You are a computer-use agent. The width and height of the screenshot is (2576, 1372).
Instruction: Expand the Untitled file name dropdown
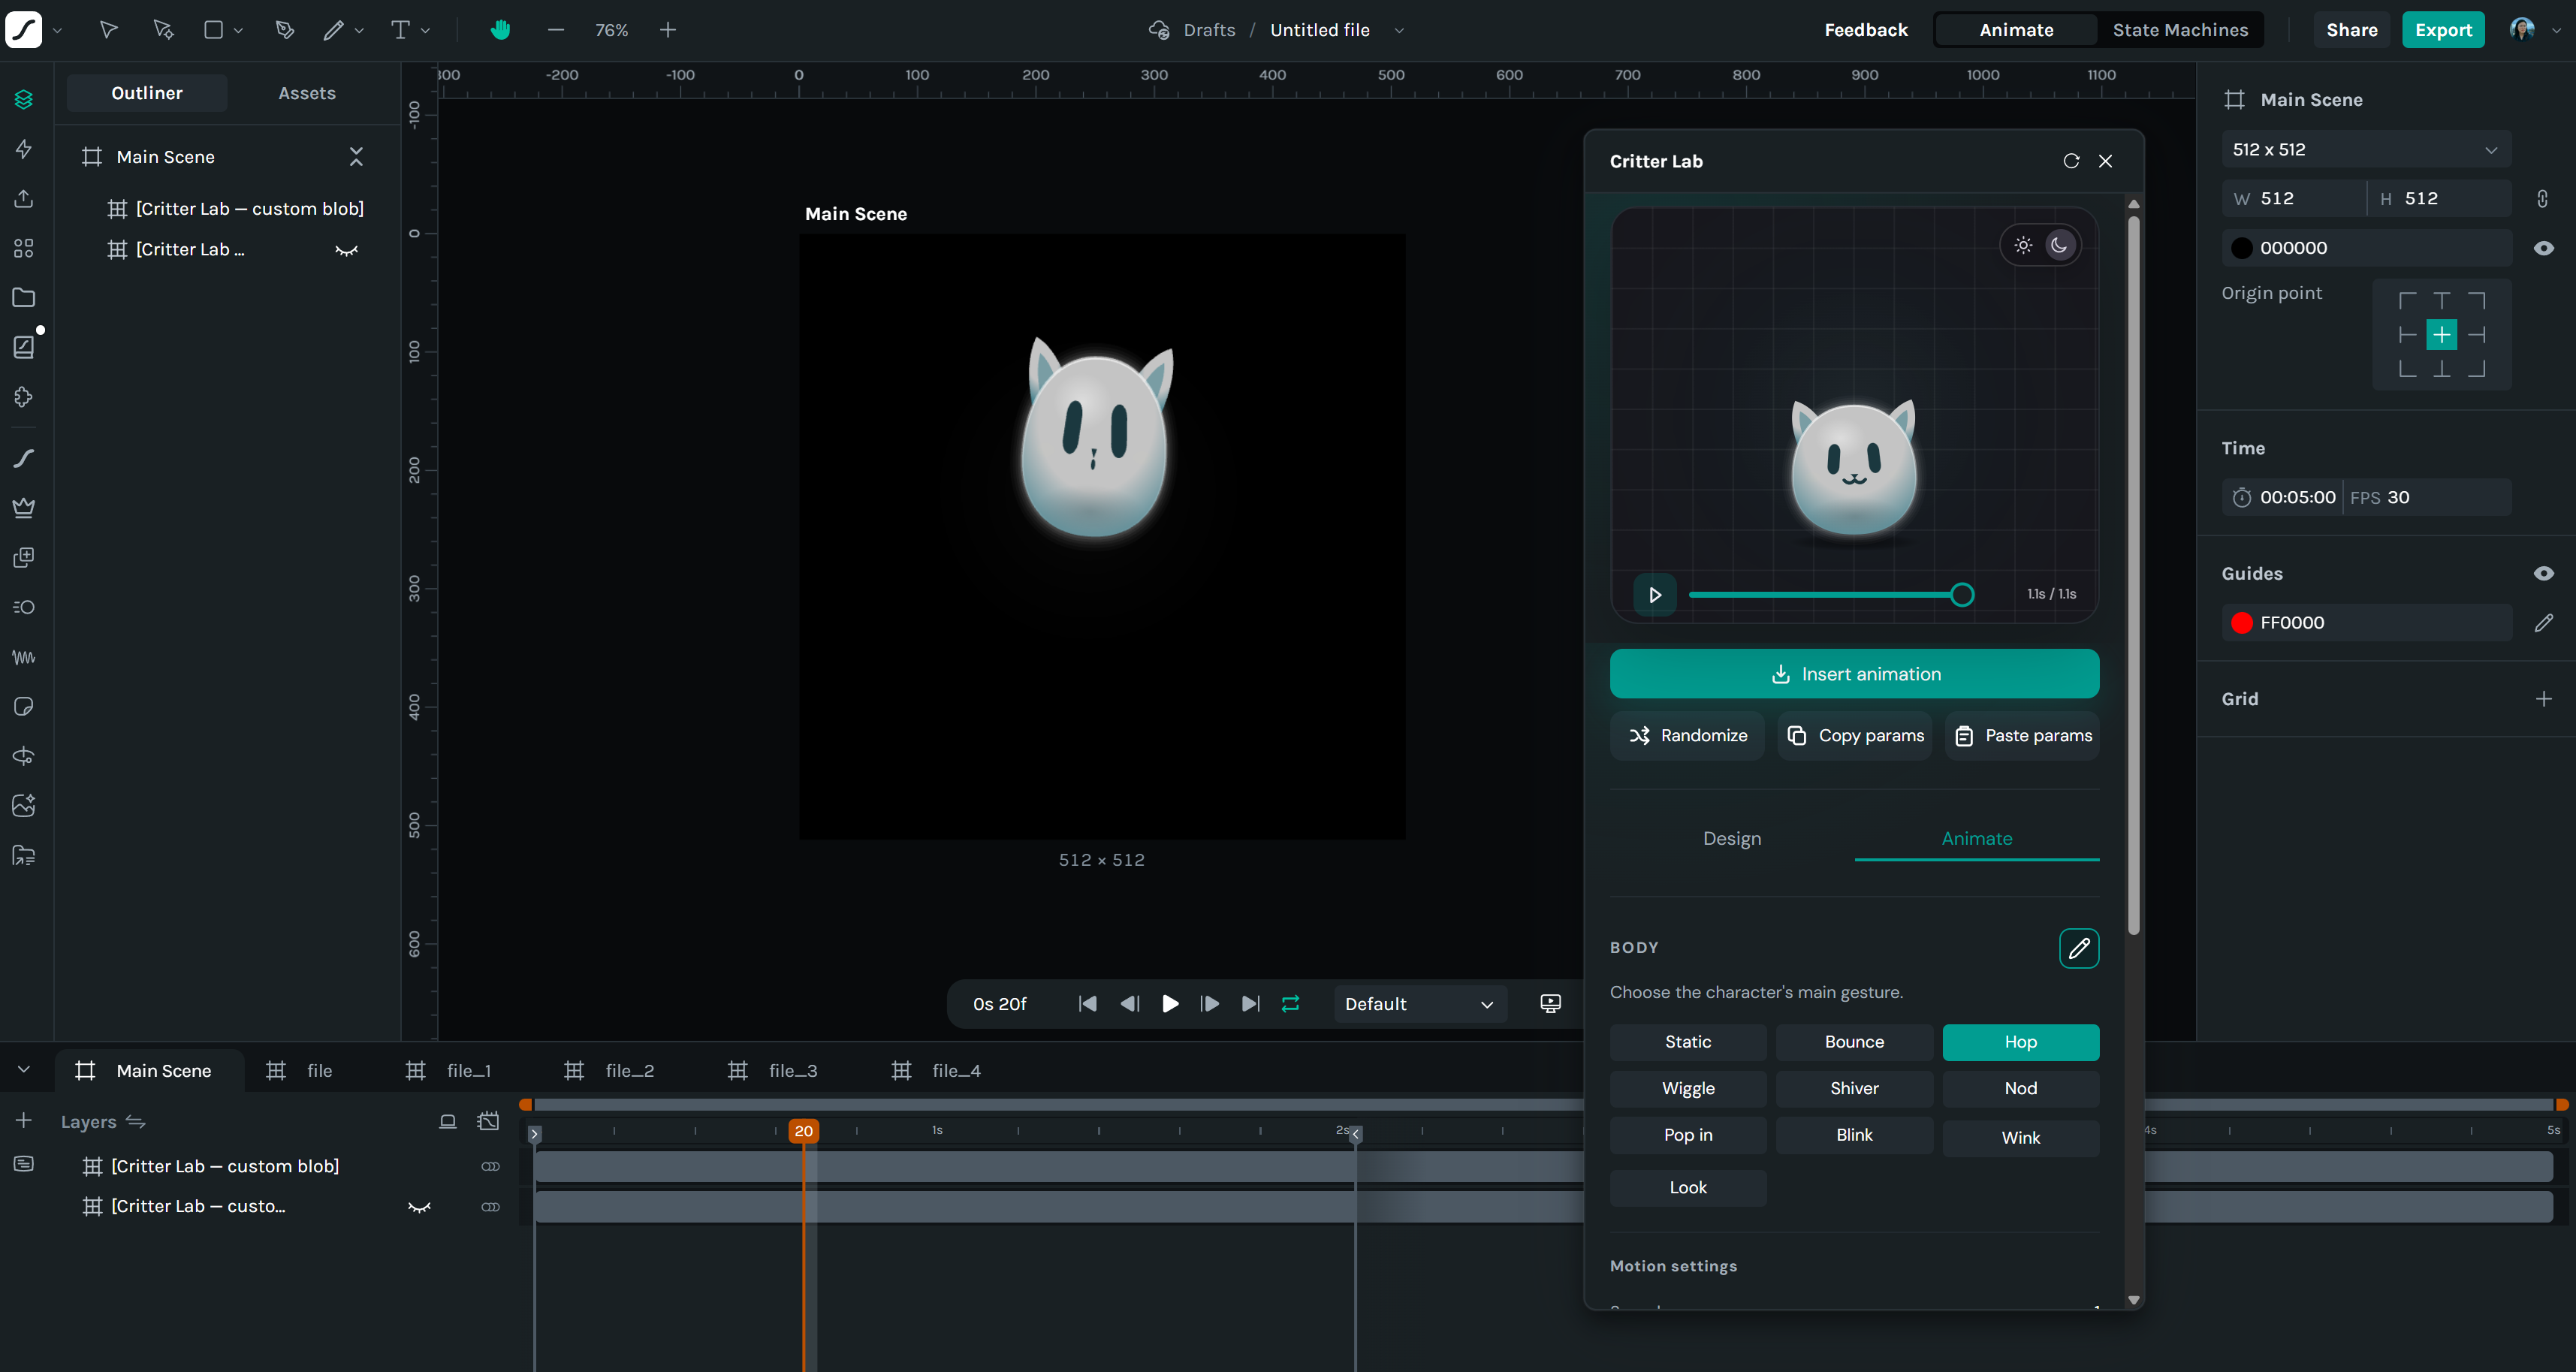pyautogui.click(x=1399, y=30)
